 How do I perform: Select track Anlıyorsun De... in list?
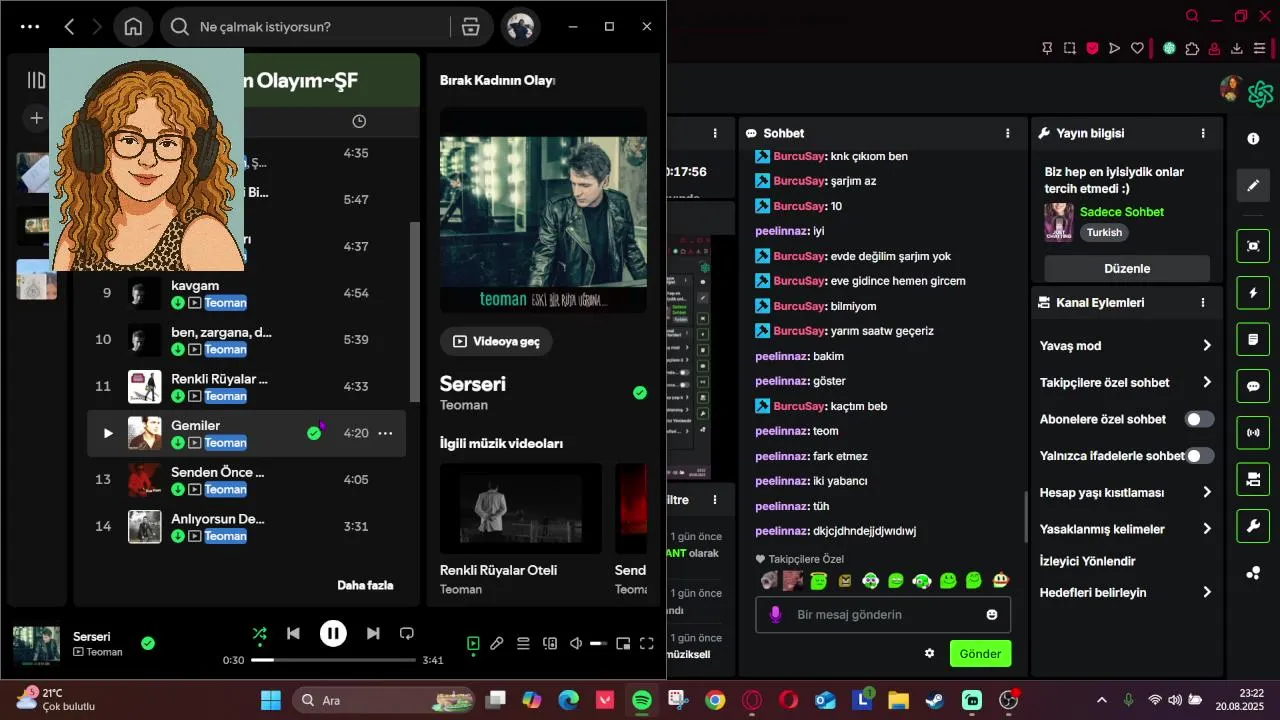246,527
